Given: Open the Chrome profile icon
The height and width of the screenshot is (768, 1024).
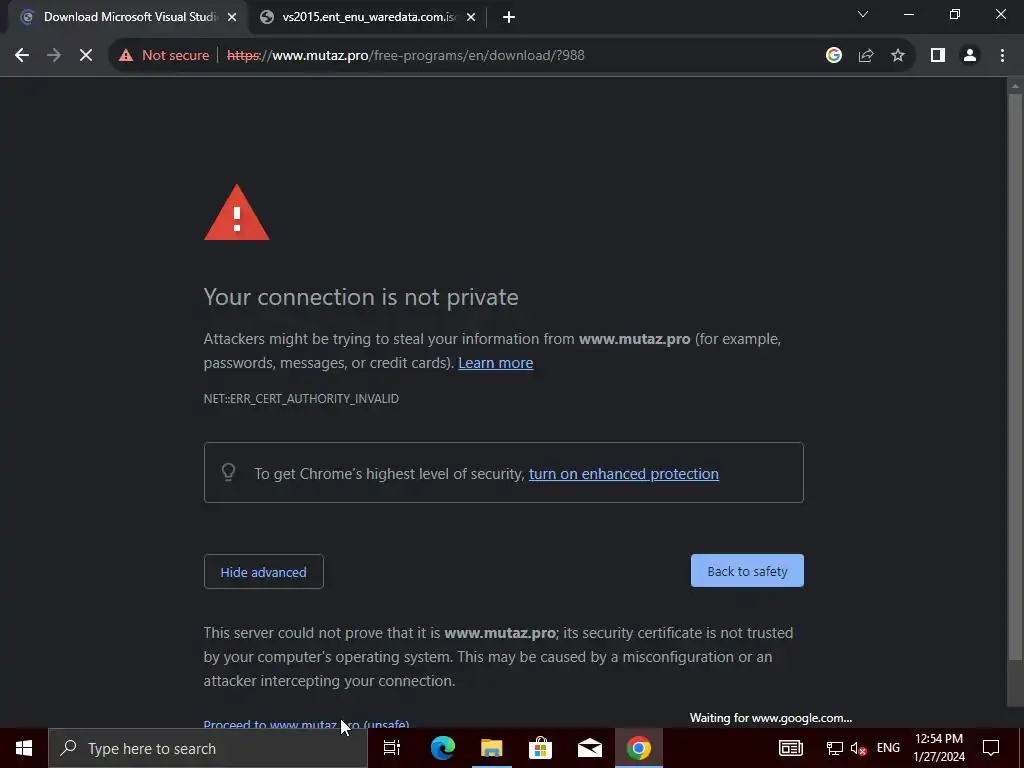Looking at the screenshot, I should point(970,56).
